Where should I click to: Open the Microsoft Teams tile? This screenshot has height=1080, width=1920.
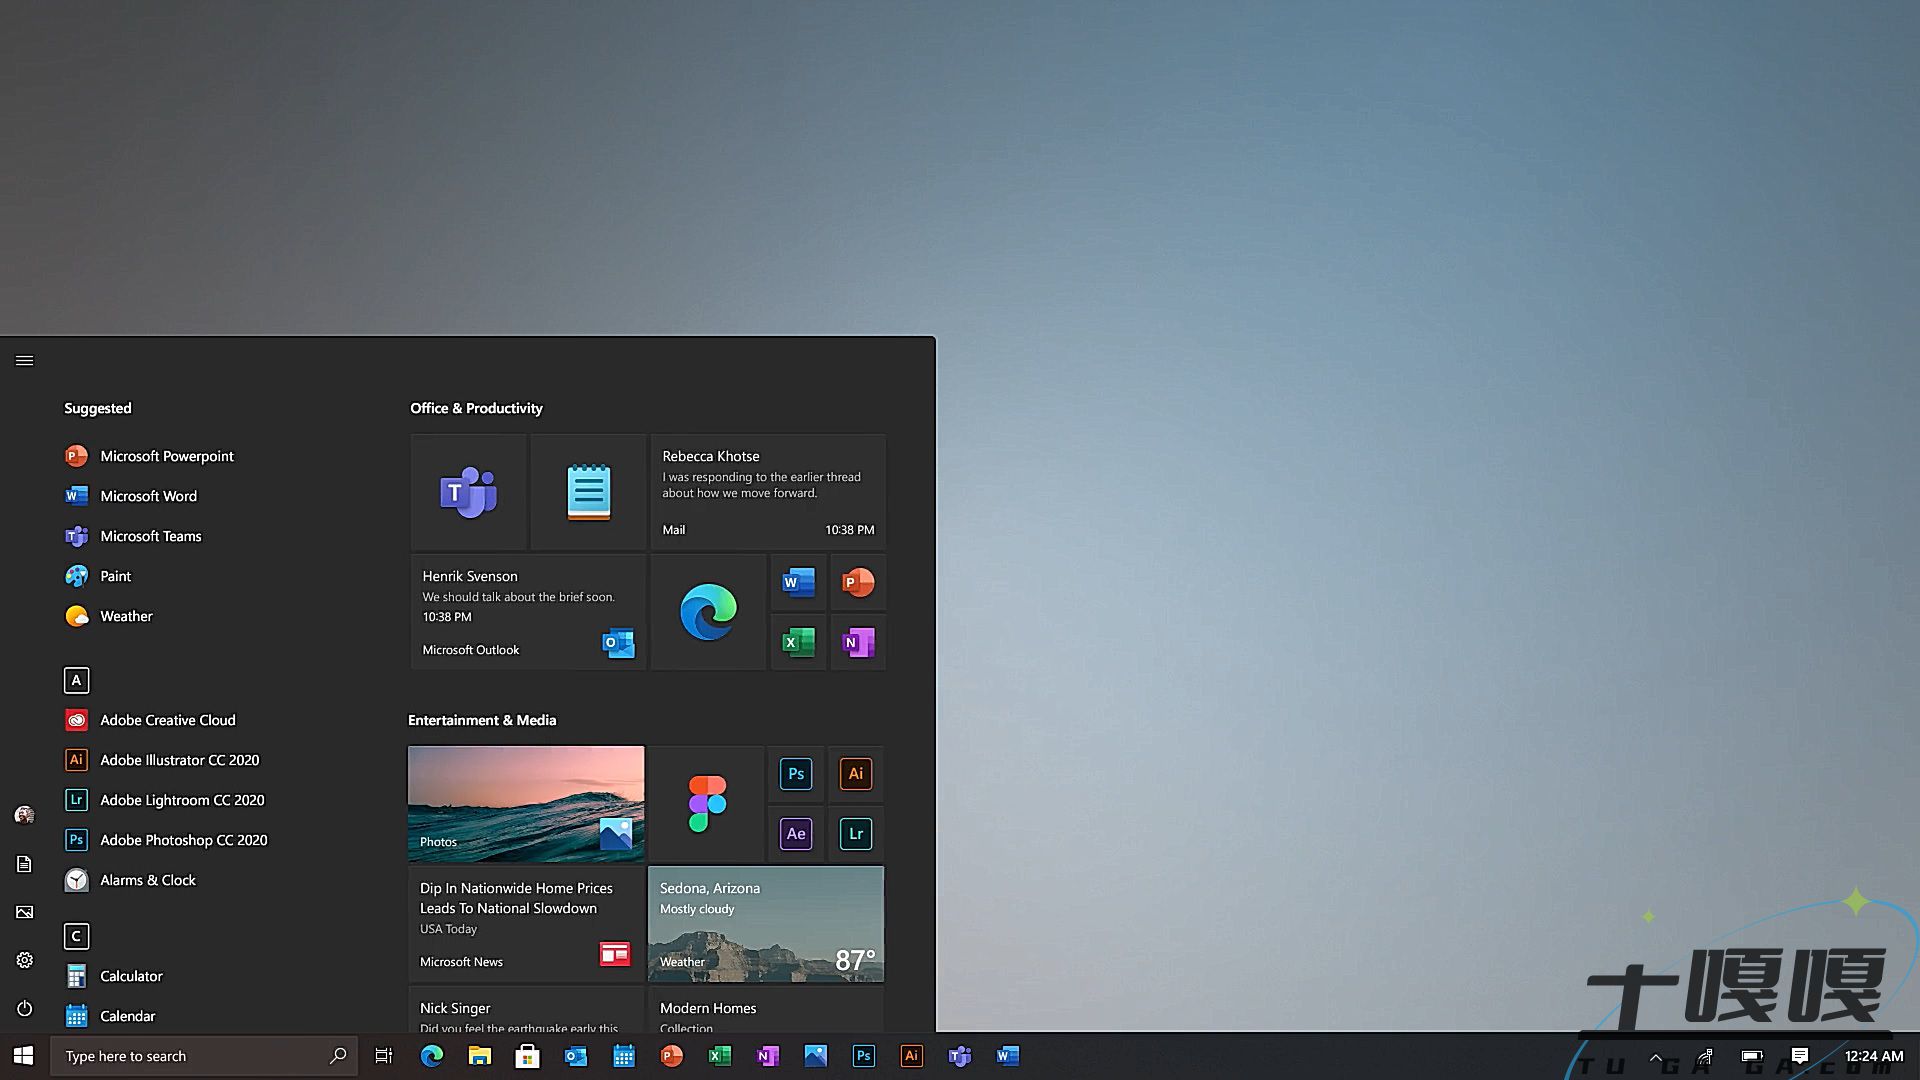pyautogui.click(x=468, y=491)
